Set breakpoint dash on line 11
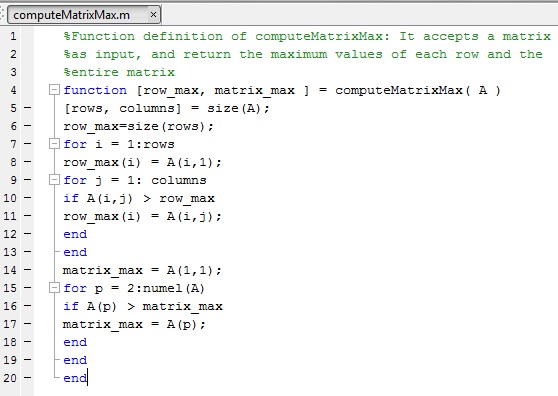This screenshot has height=396, width=558. 27,216
